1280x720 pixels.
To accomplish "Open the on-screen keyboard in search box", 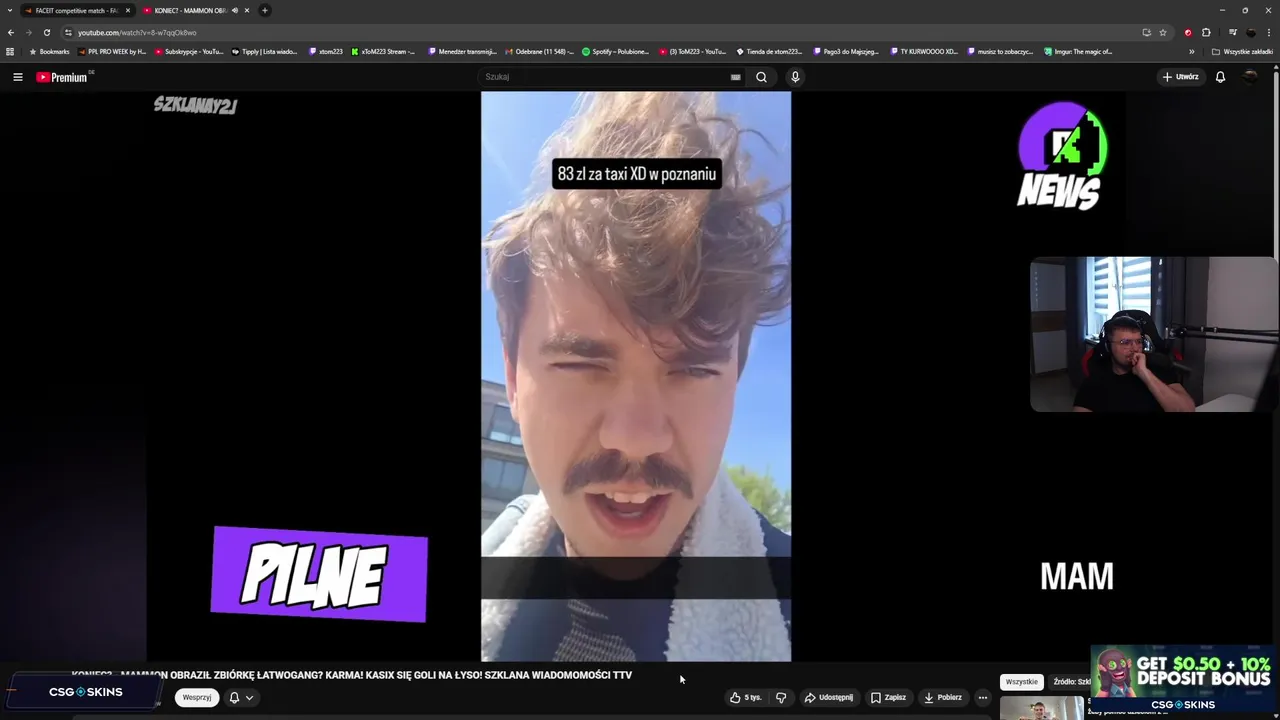I will click(x=735, y=77).
